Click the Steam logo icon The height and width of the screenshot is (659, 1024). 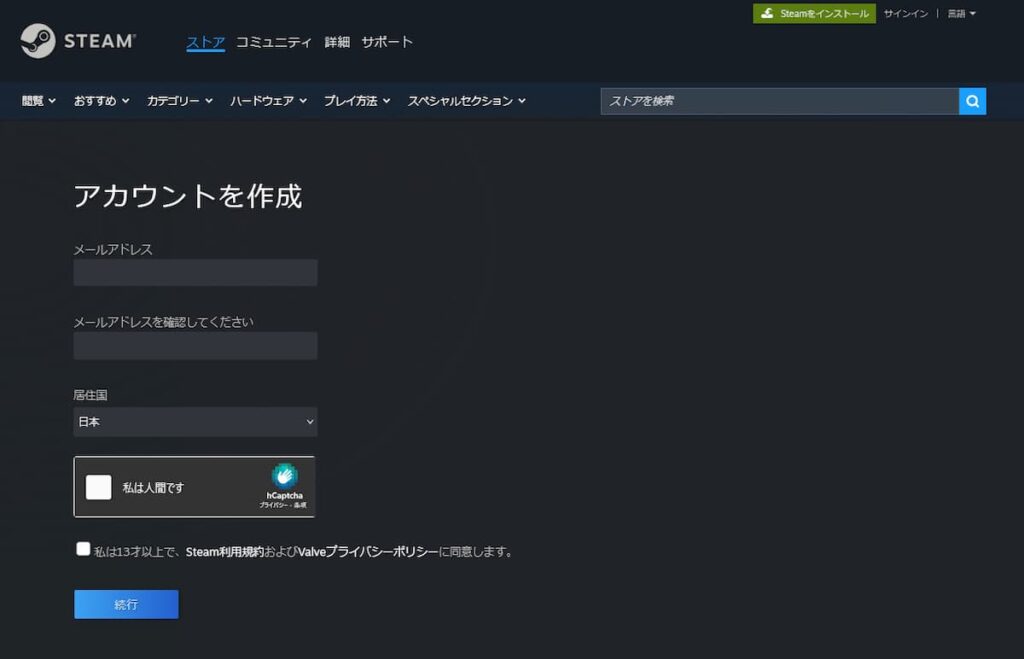[37, 40]
